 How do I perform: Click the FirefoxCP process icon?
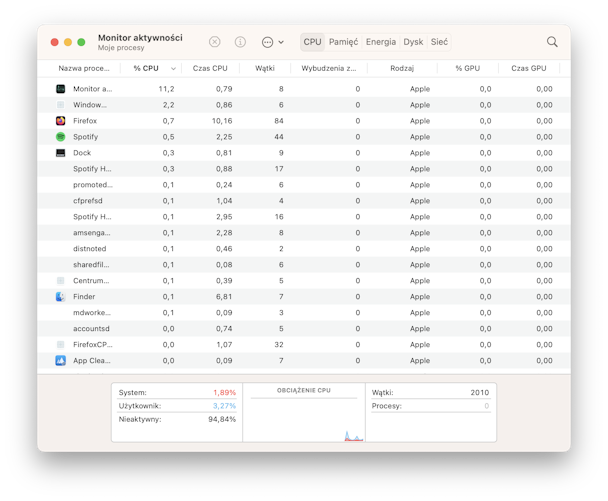pyautogui.click(x=60, y=344)
